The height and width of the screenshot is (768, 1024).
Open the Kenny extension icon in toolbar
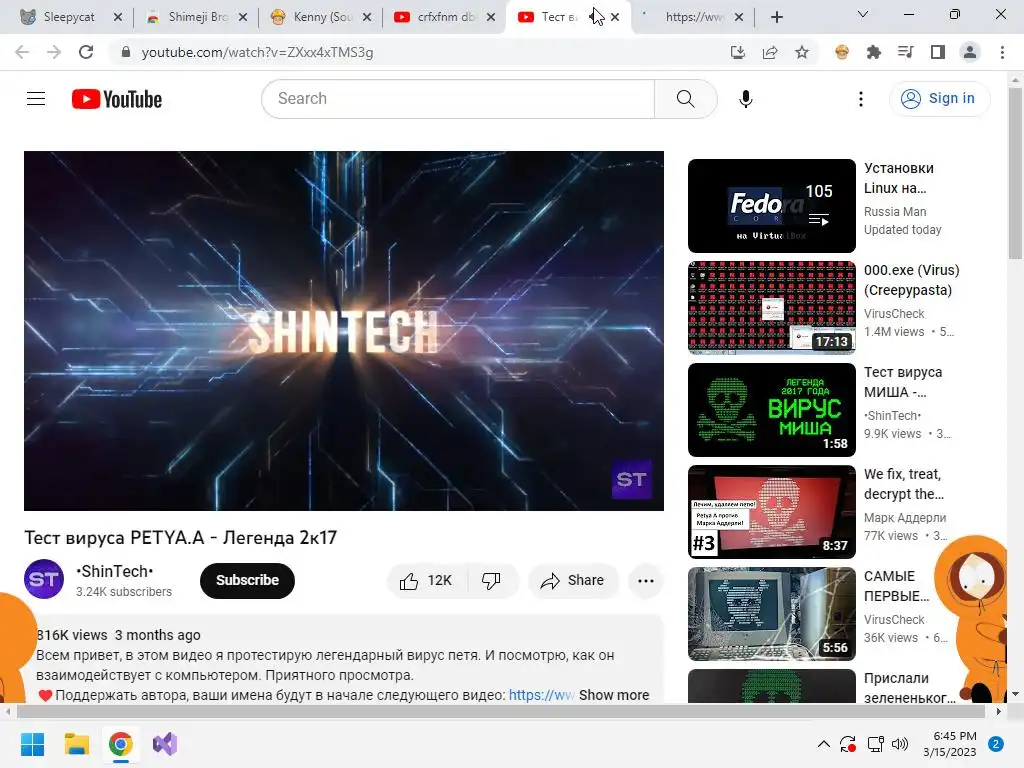pos(842,52)
